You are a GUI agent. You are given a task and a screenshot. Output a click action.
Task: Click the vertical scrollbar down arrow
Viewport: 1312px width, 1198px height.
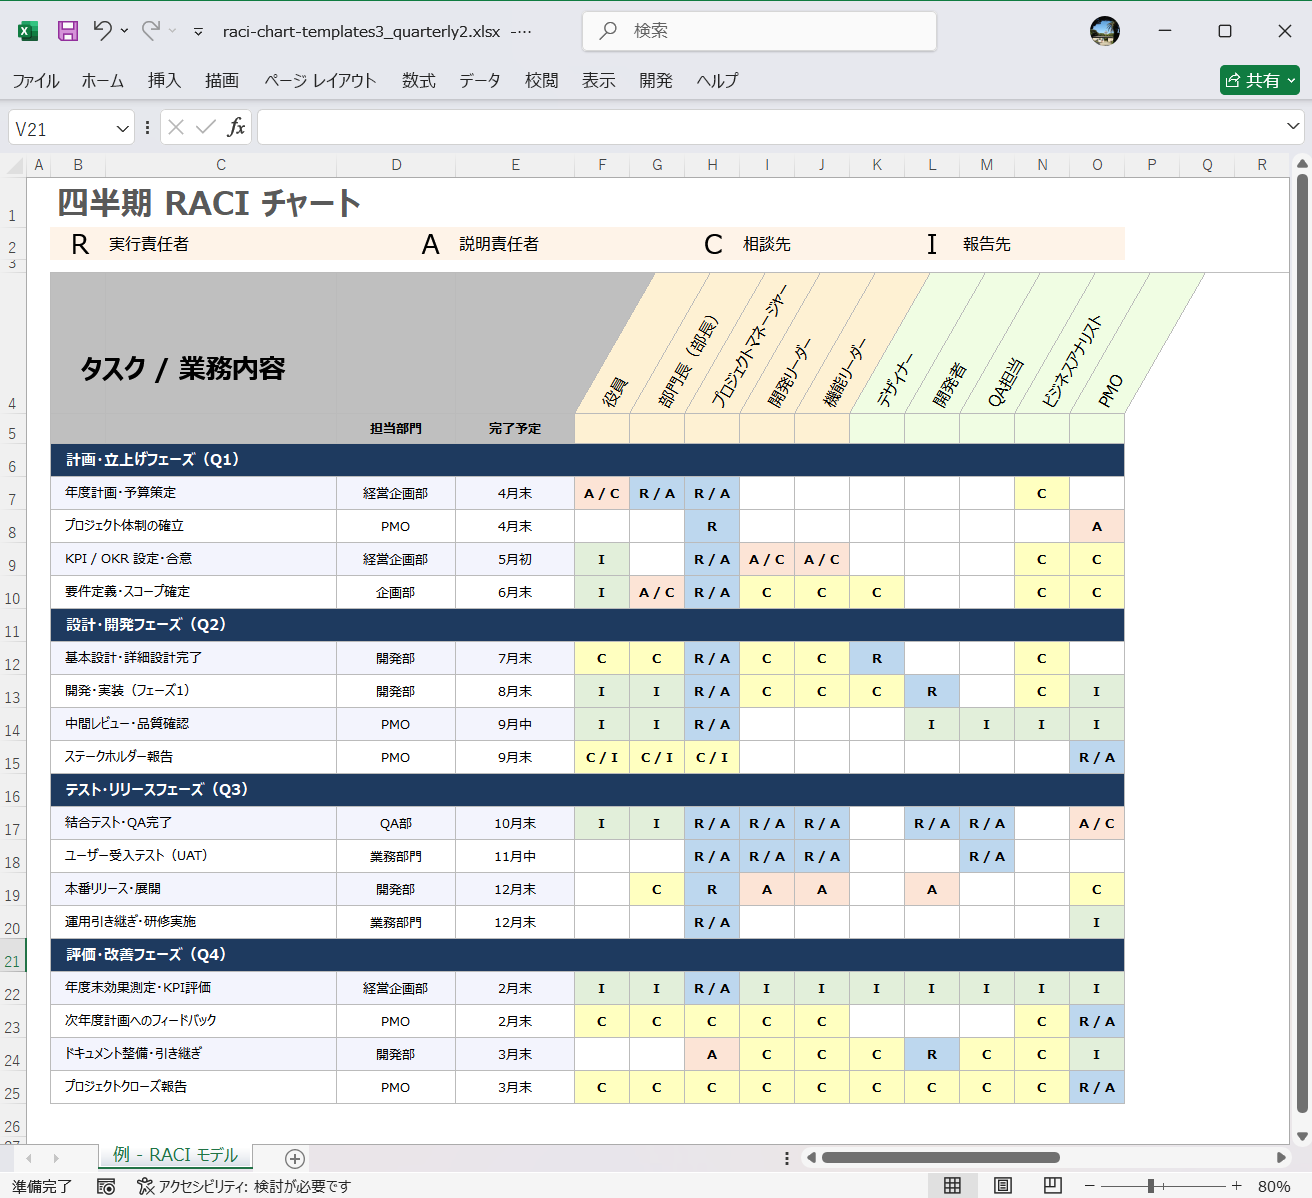click(1302, 1136)
